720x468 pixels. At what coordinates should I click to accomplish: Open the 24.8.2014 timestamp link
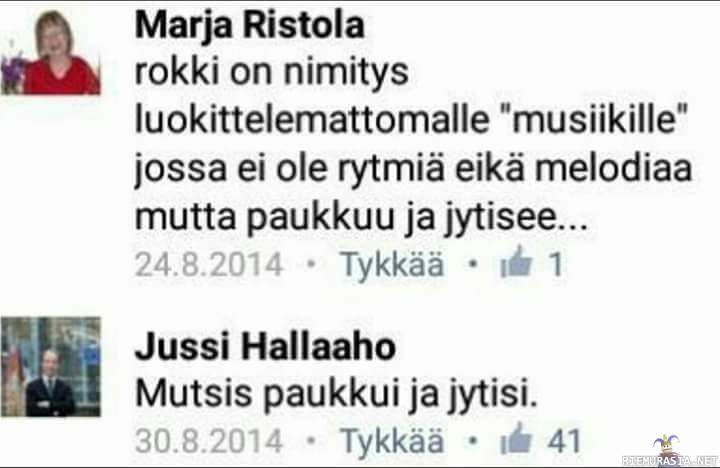click(x=208, y=264)
